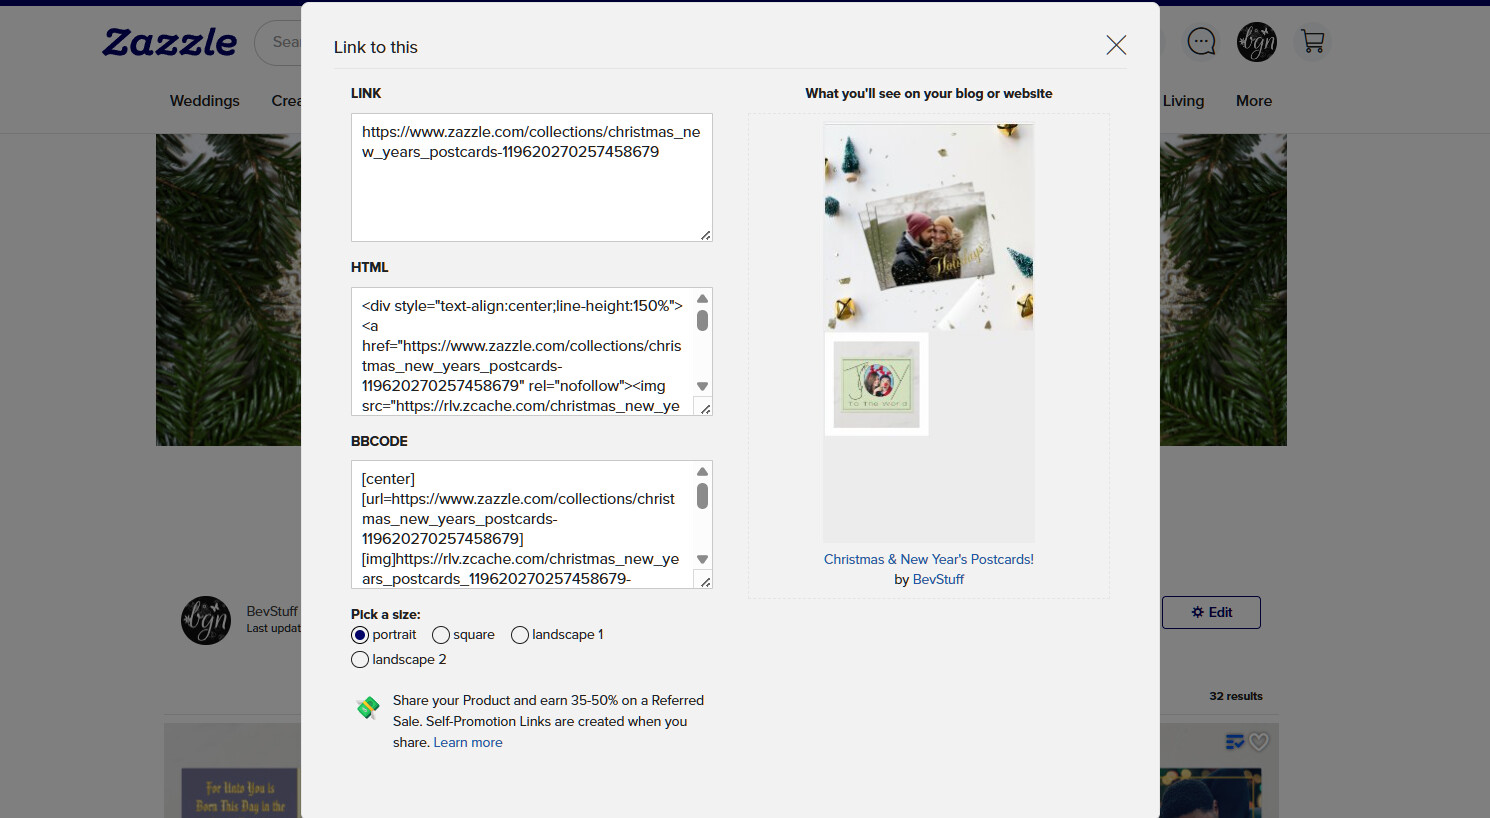Click the 32 results text
The height and width of the screenshot is (818, 1490).
tap(1236, 696)
